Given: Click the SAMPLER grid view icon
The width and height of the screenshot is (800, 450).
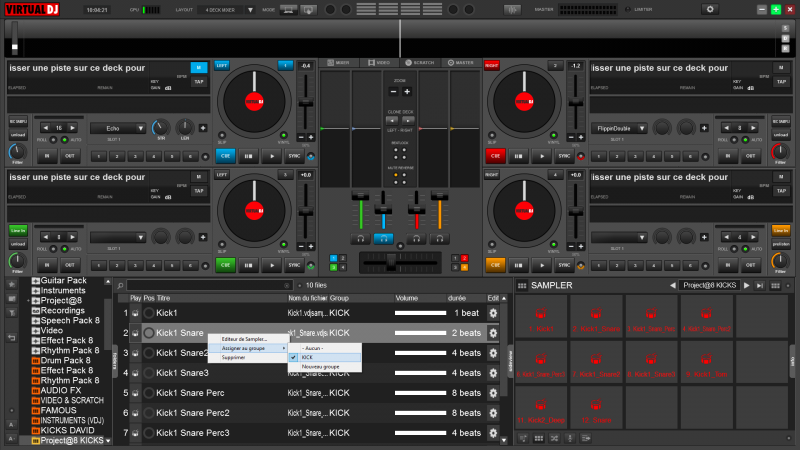Looking at the screenshot, I should pos(522,286).
